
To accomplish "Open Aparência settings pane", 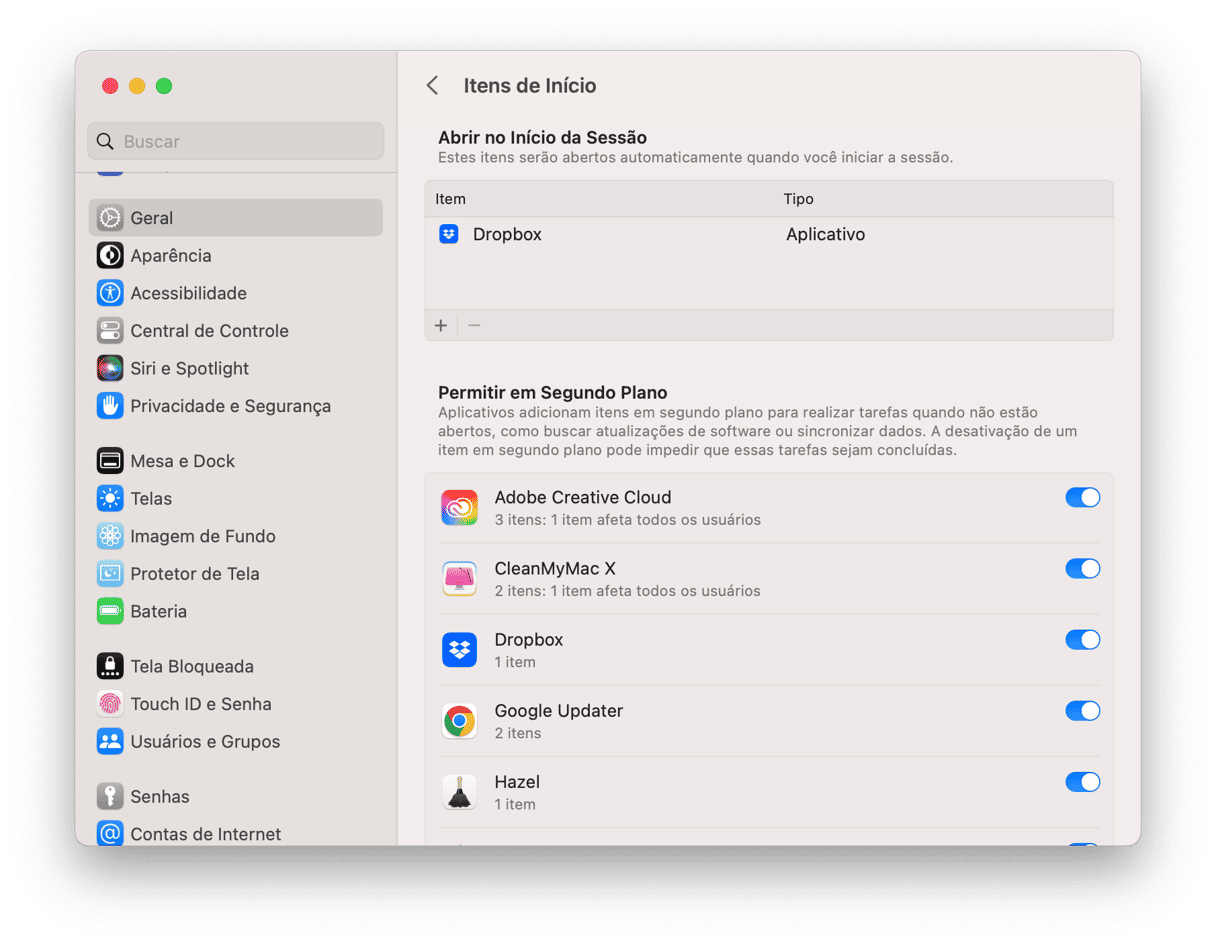I will (236, 256).
